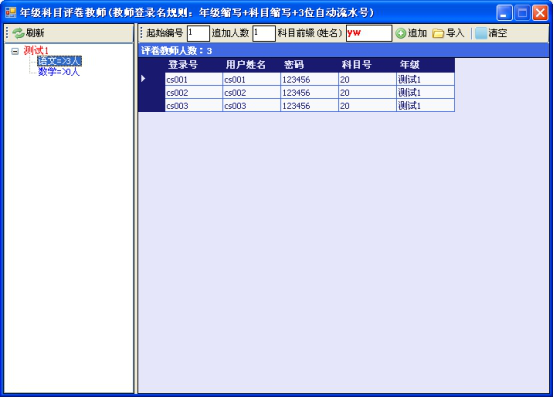Screen dimensions: 554x398
Task: Select the cs002 row header
Action: (x=152, y=93)
